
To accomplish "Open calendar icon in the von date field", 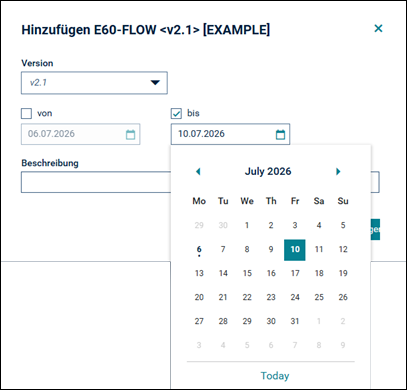I will (x=130, y=134).
